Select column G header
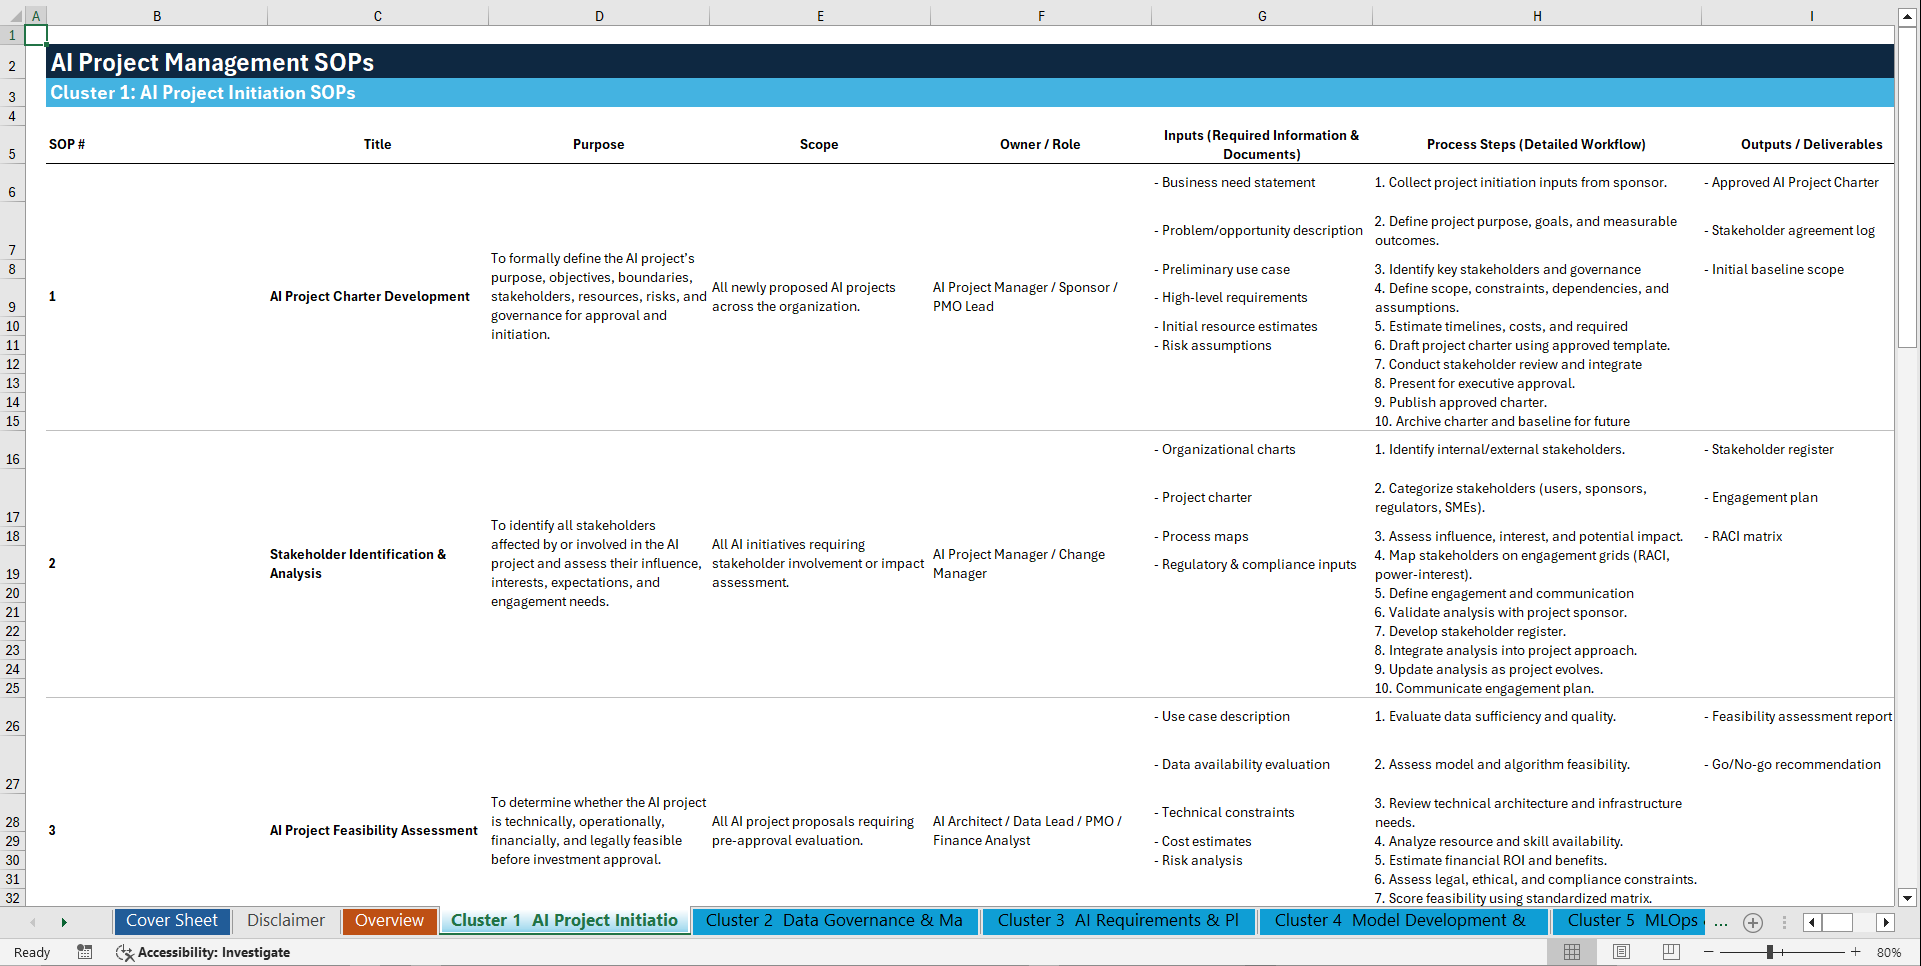This screenshot has width=1921, height=966. (1262, 15)
